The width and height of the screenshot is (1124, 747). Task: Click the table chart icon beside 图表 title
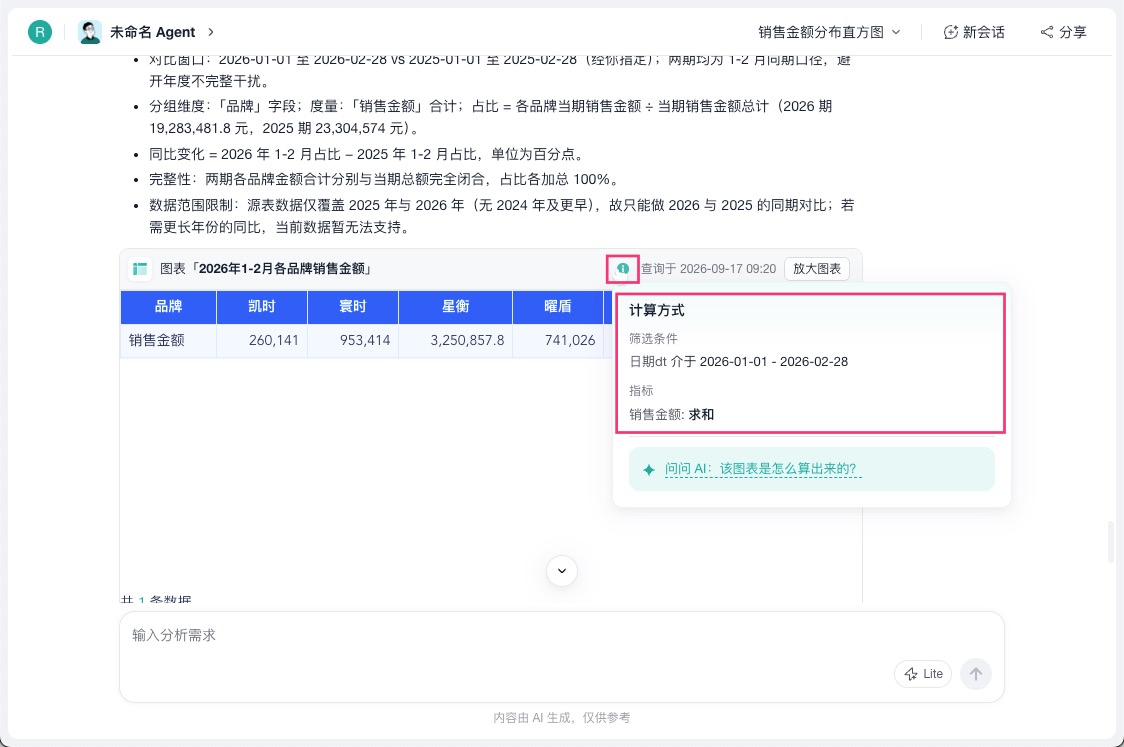(x=140, y=269)
